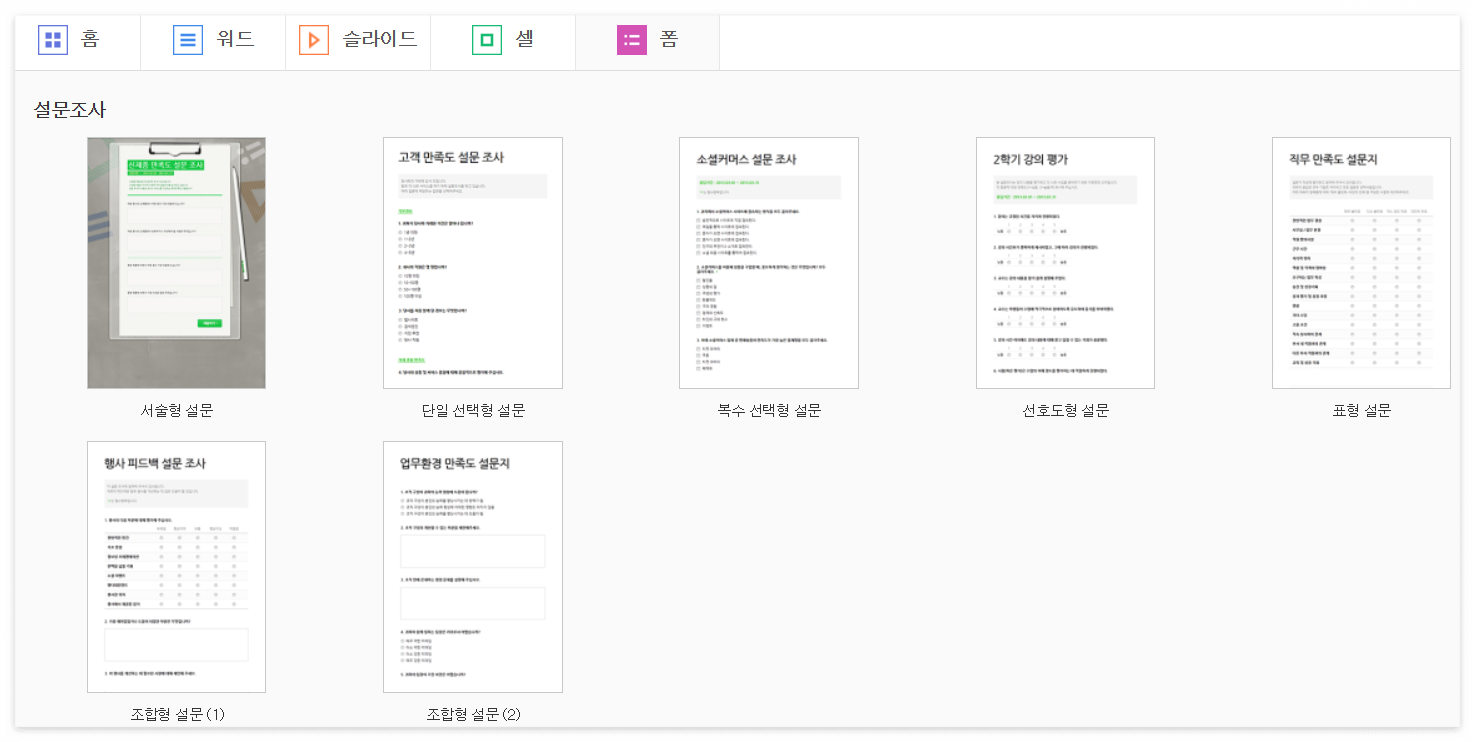Open the 조합형 설문(2) template
1475x742 pixels.
(472, 566)
